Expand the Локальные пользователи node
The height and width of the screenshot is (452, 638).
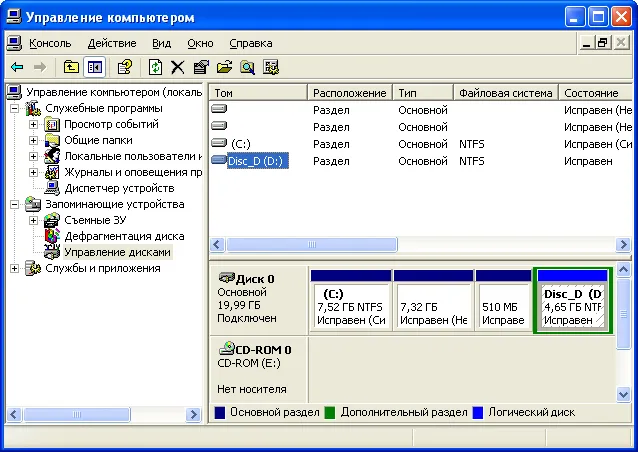coord(33,156)
